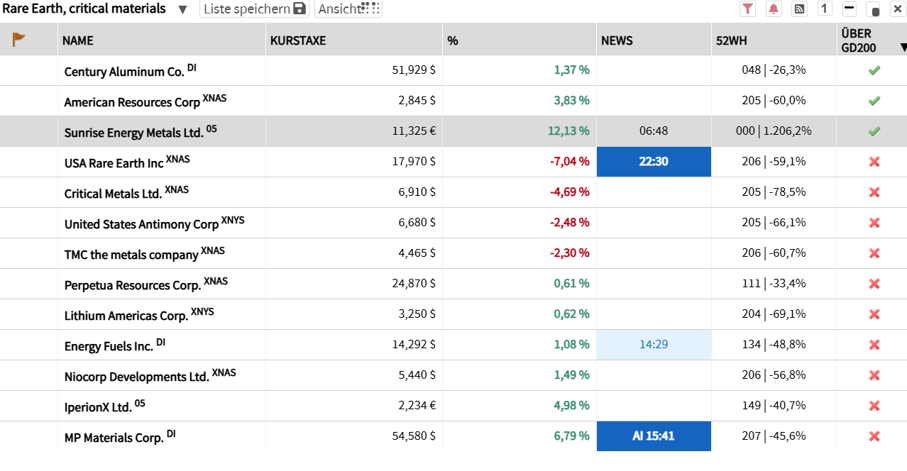Open the red filter funnel icon
The image size is (907, 471).
747,9
